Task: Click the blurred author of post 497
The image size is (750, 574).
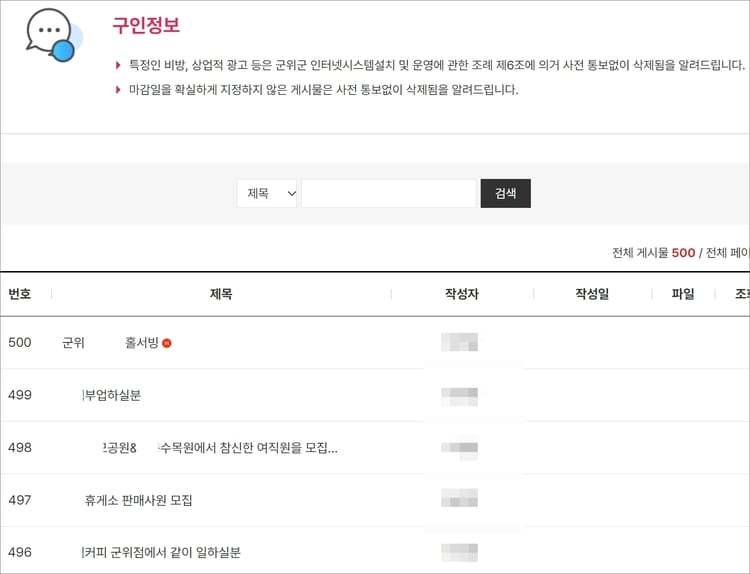Action: (x=459, y=498)
